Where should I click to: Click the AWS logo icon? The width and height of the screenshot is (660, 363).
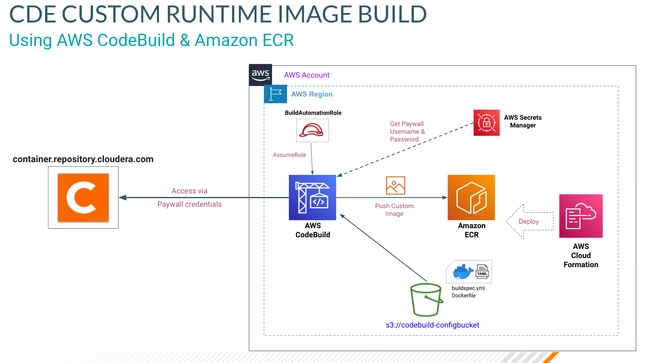click(260, 75)
